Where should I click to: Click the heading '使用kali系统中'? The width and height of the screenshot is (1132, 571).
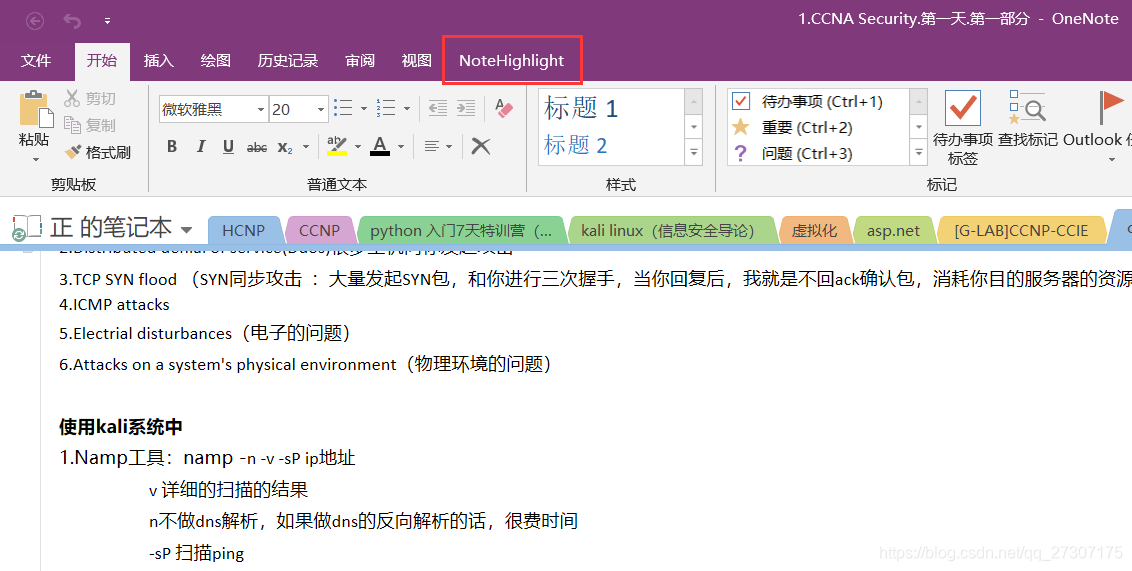coord(121,427)
